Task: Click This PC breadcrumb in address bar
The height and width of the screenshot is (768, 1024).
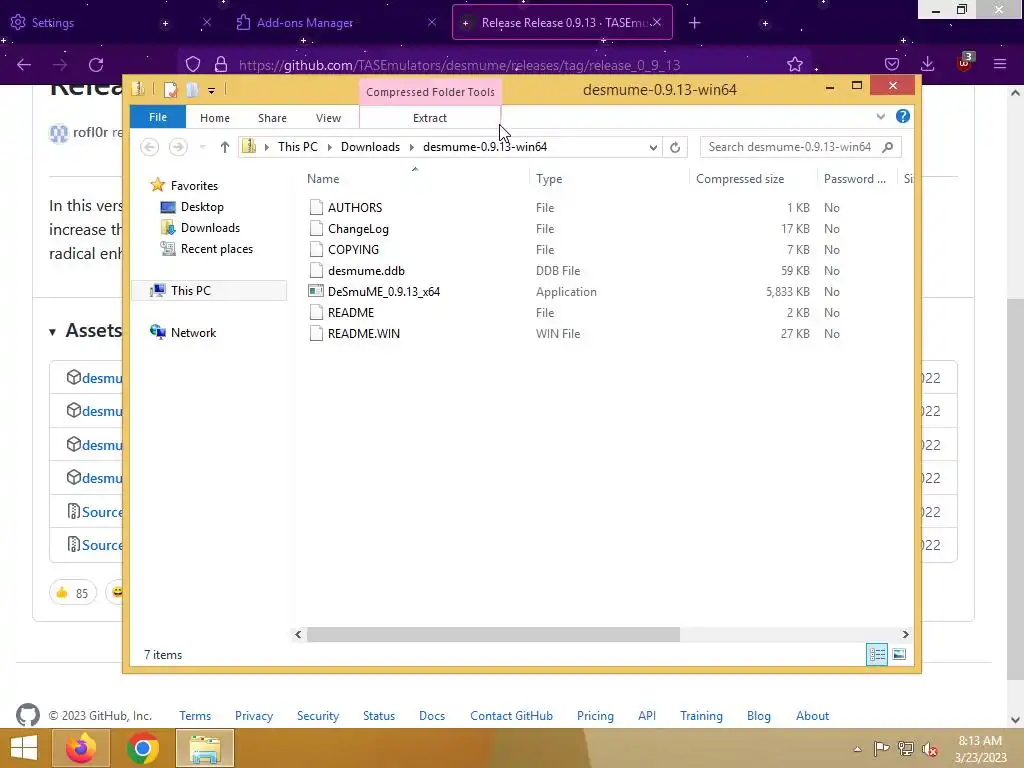Action: [x=298, y=147]
